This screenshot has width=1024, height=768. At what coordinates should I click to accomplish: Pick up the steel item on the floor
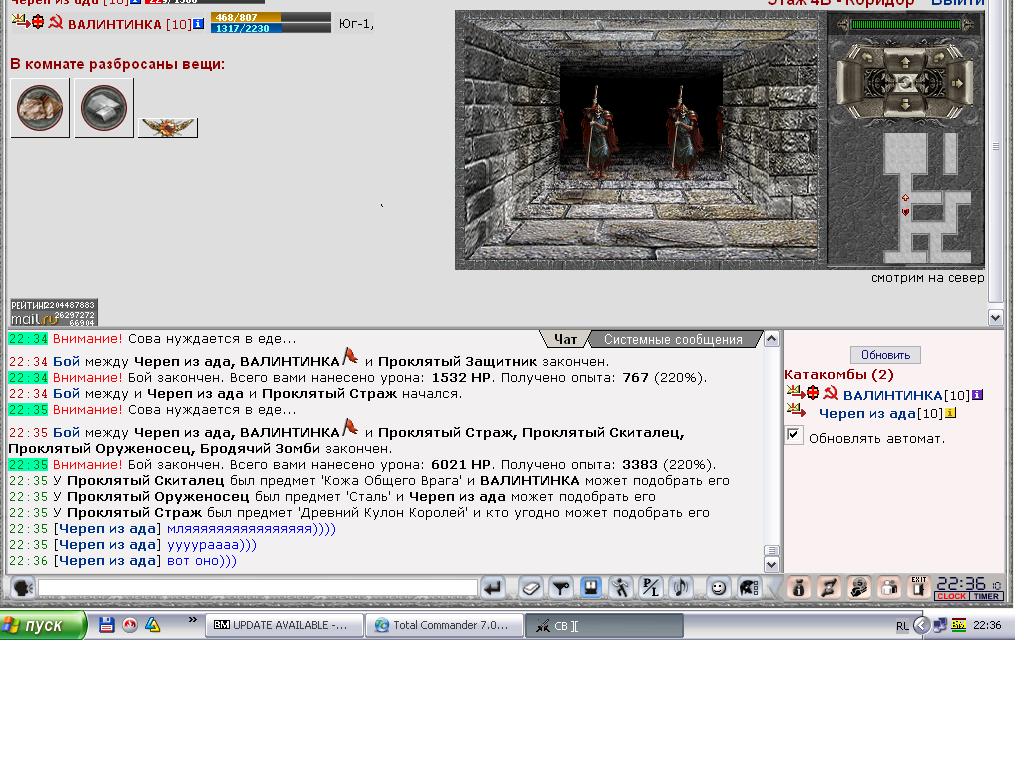[x=104, y=108]
